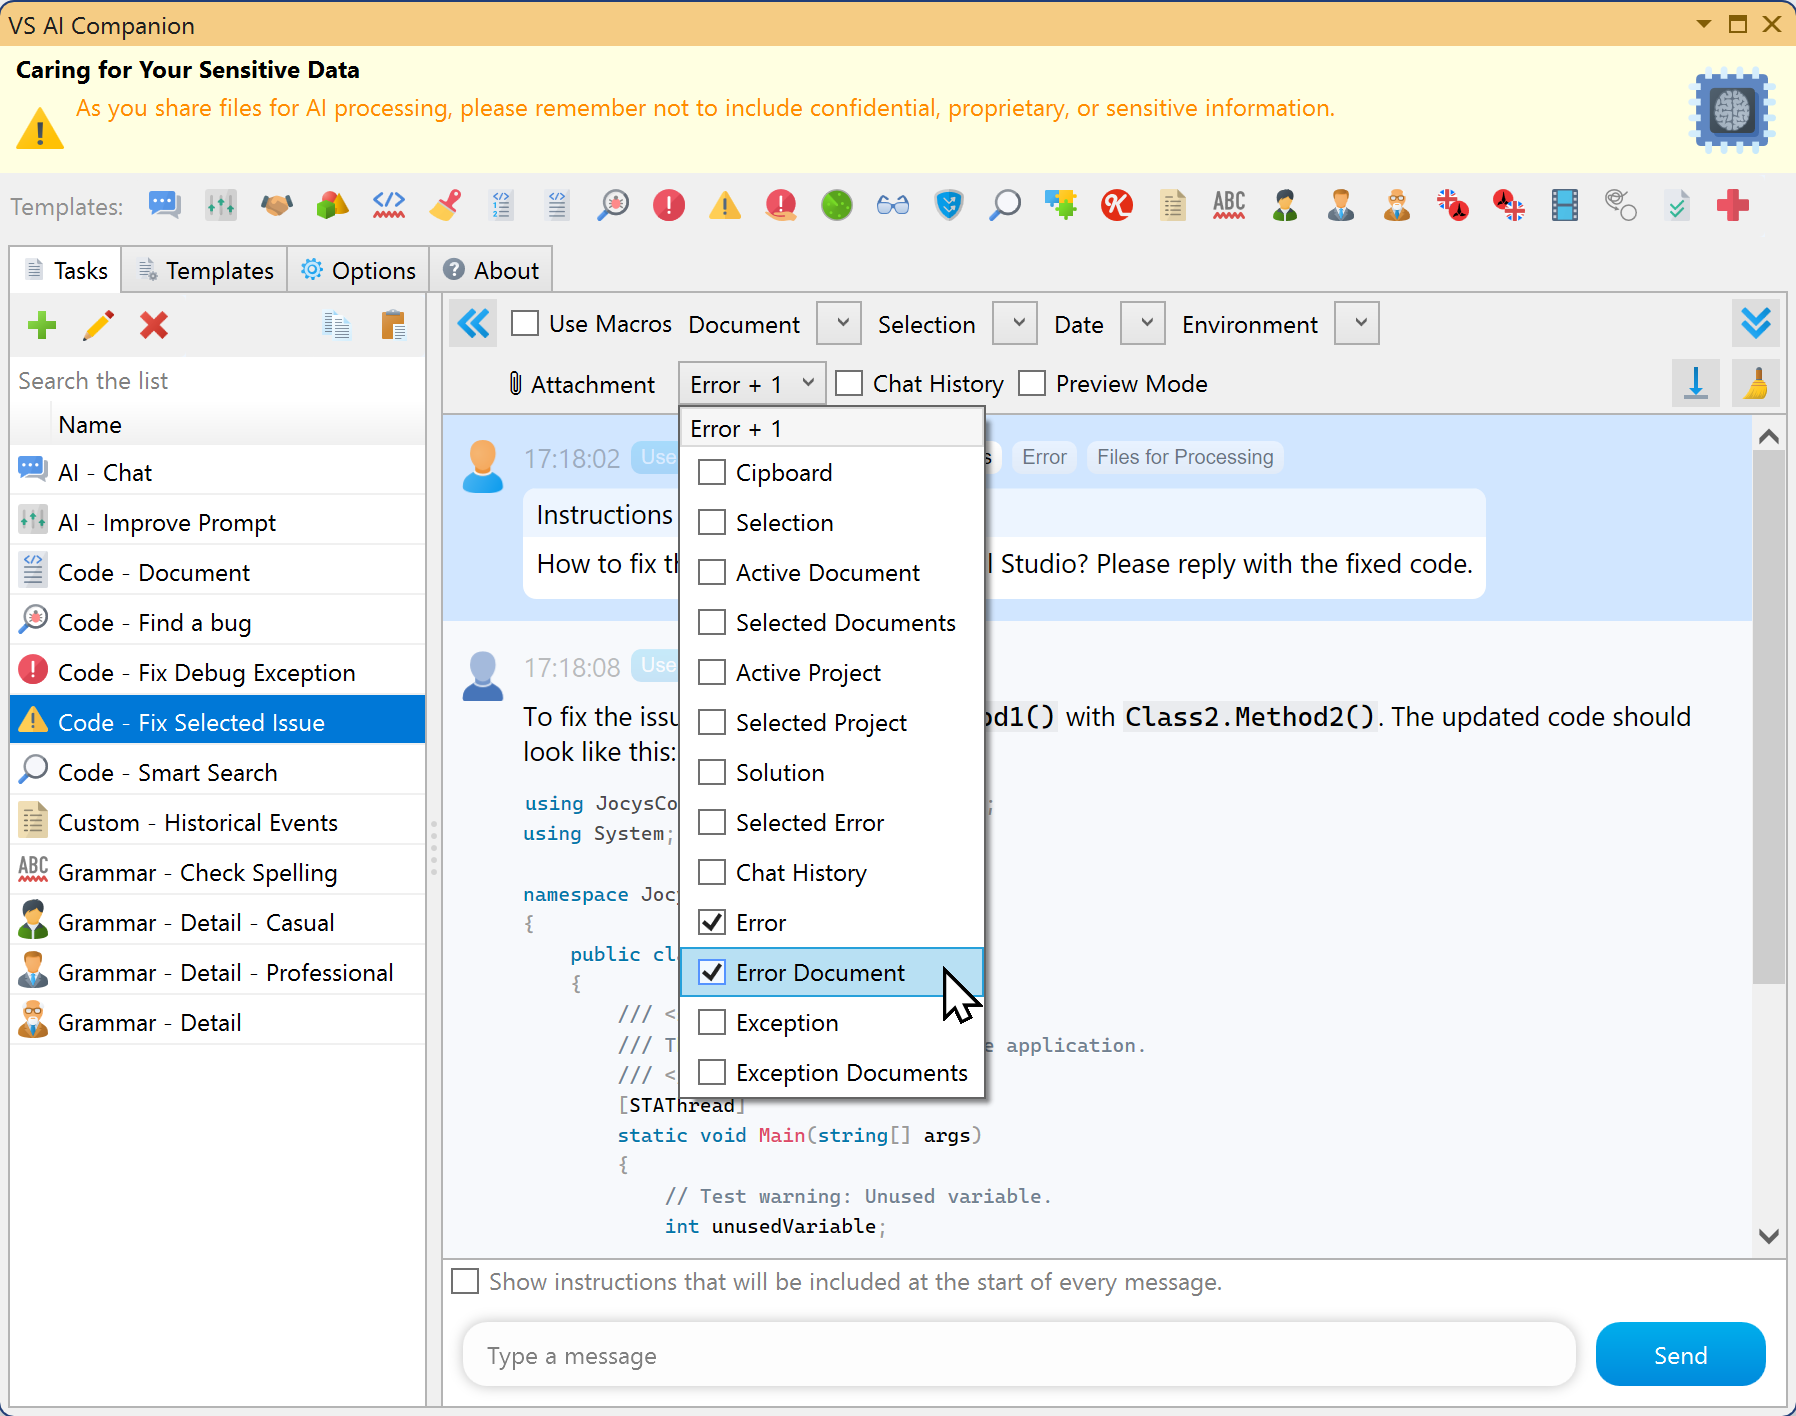This screenshot has width=1796, height=1416.
Task: Open the Environment dropdown arrow
Action: point(1357,323)
